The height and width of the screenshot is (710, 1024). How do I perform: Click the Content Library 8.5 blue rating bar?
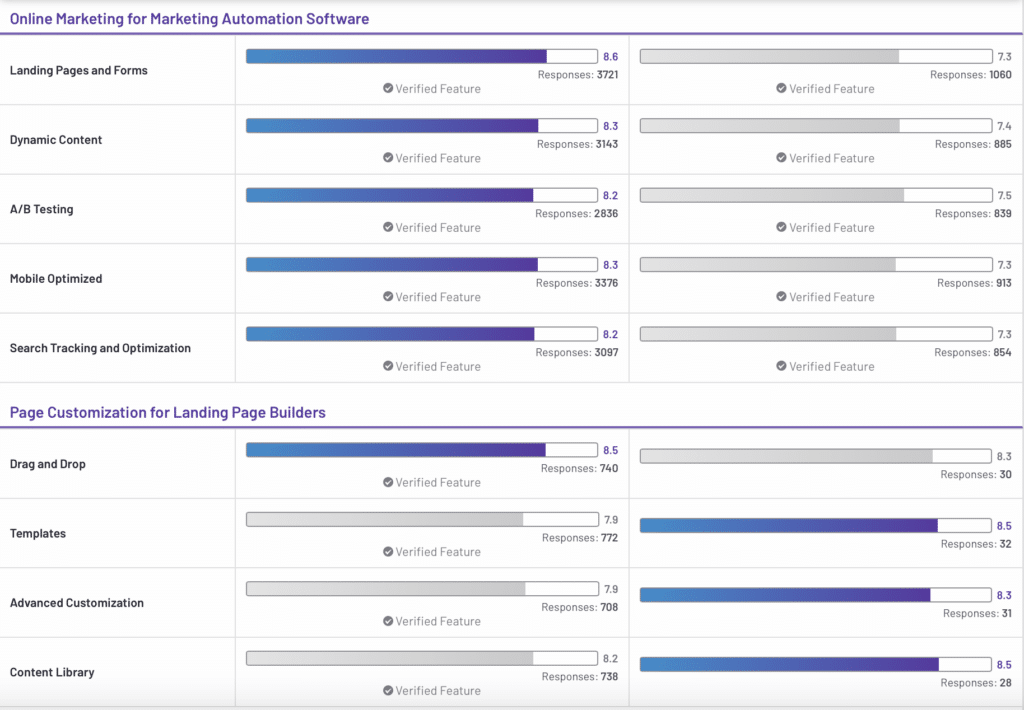pyautogui.click(x=816, y=664)
